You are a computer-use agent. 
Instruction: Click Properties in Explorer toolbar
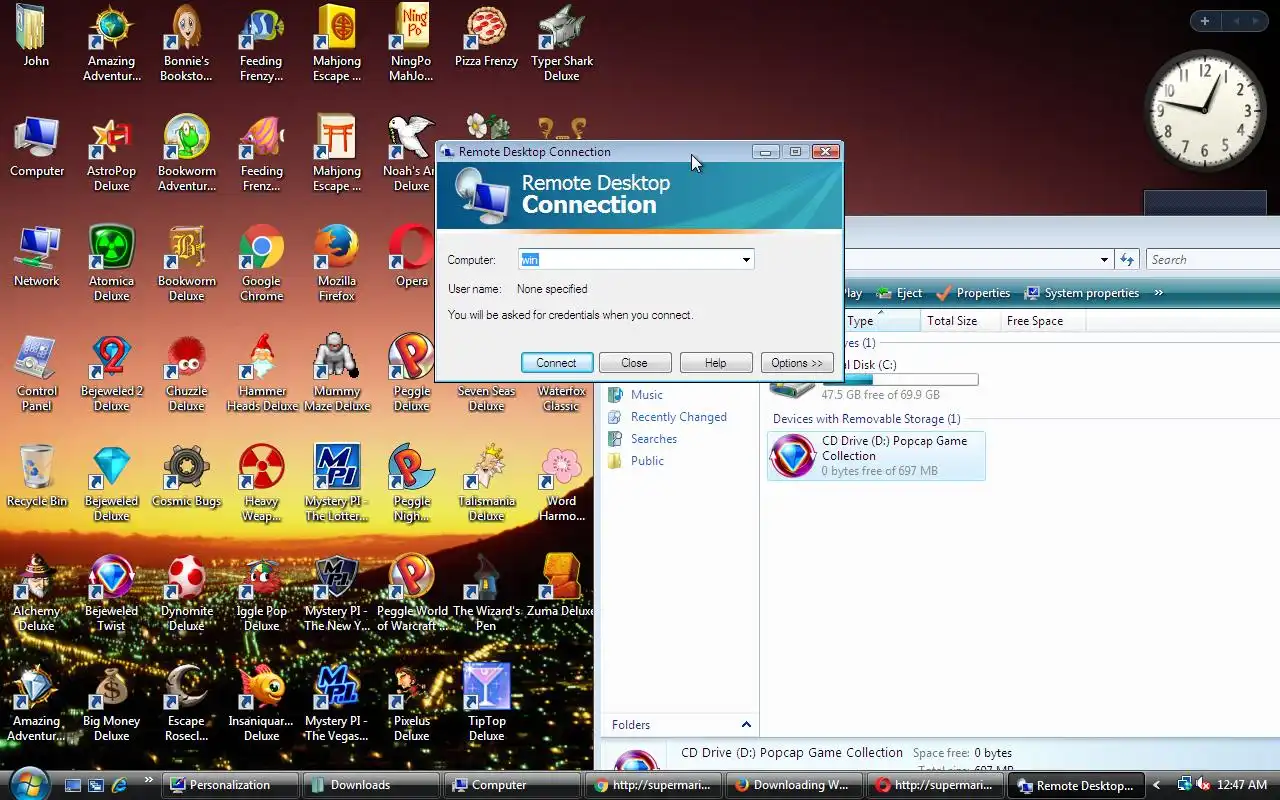click(973, 293)
